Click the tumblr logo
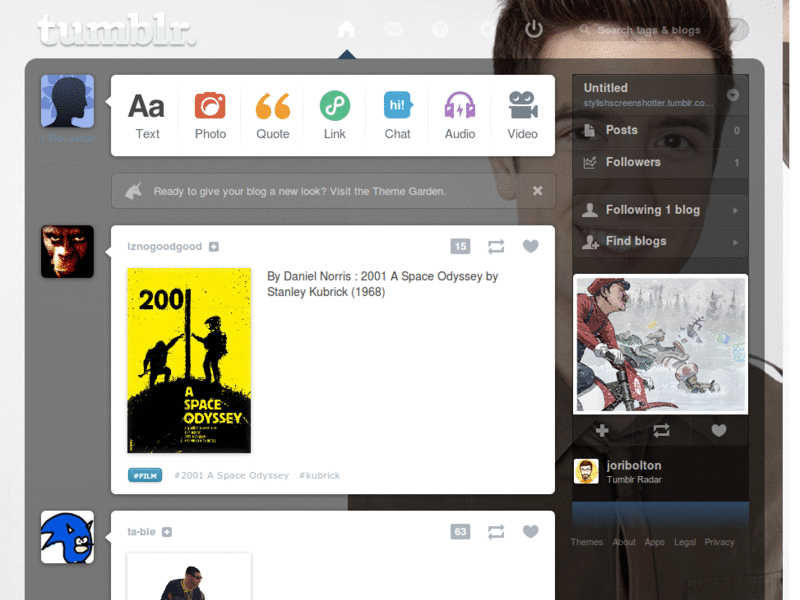This screenshot has height=600, width=800. tap(117, 30)
